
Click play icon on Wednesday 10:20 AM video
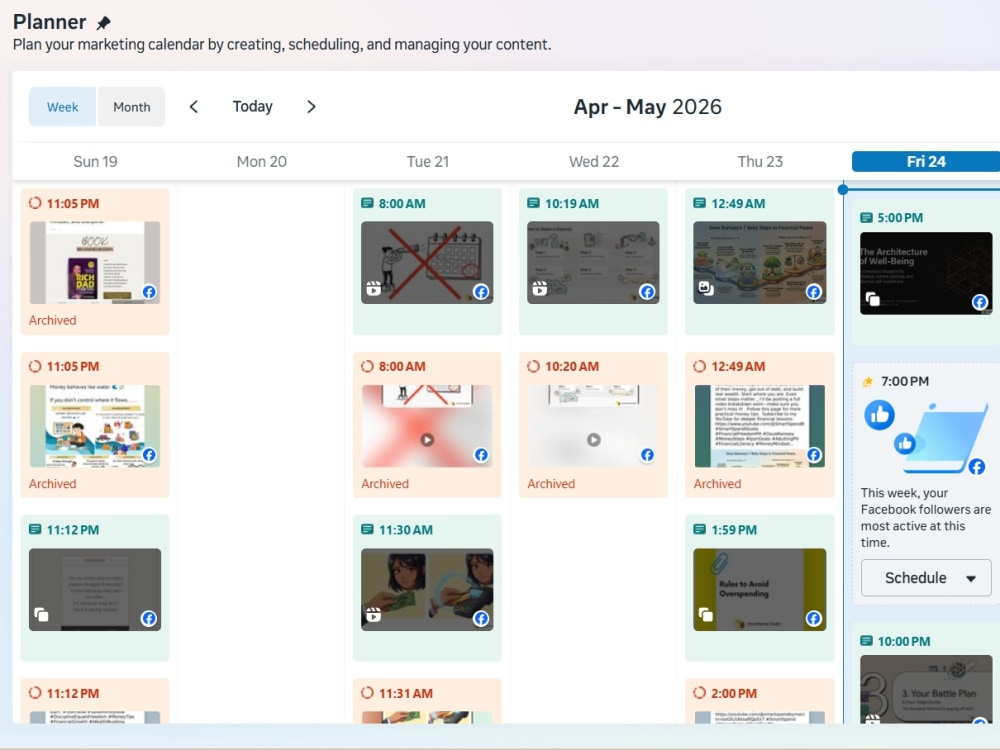point(594,439)
